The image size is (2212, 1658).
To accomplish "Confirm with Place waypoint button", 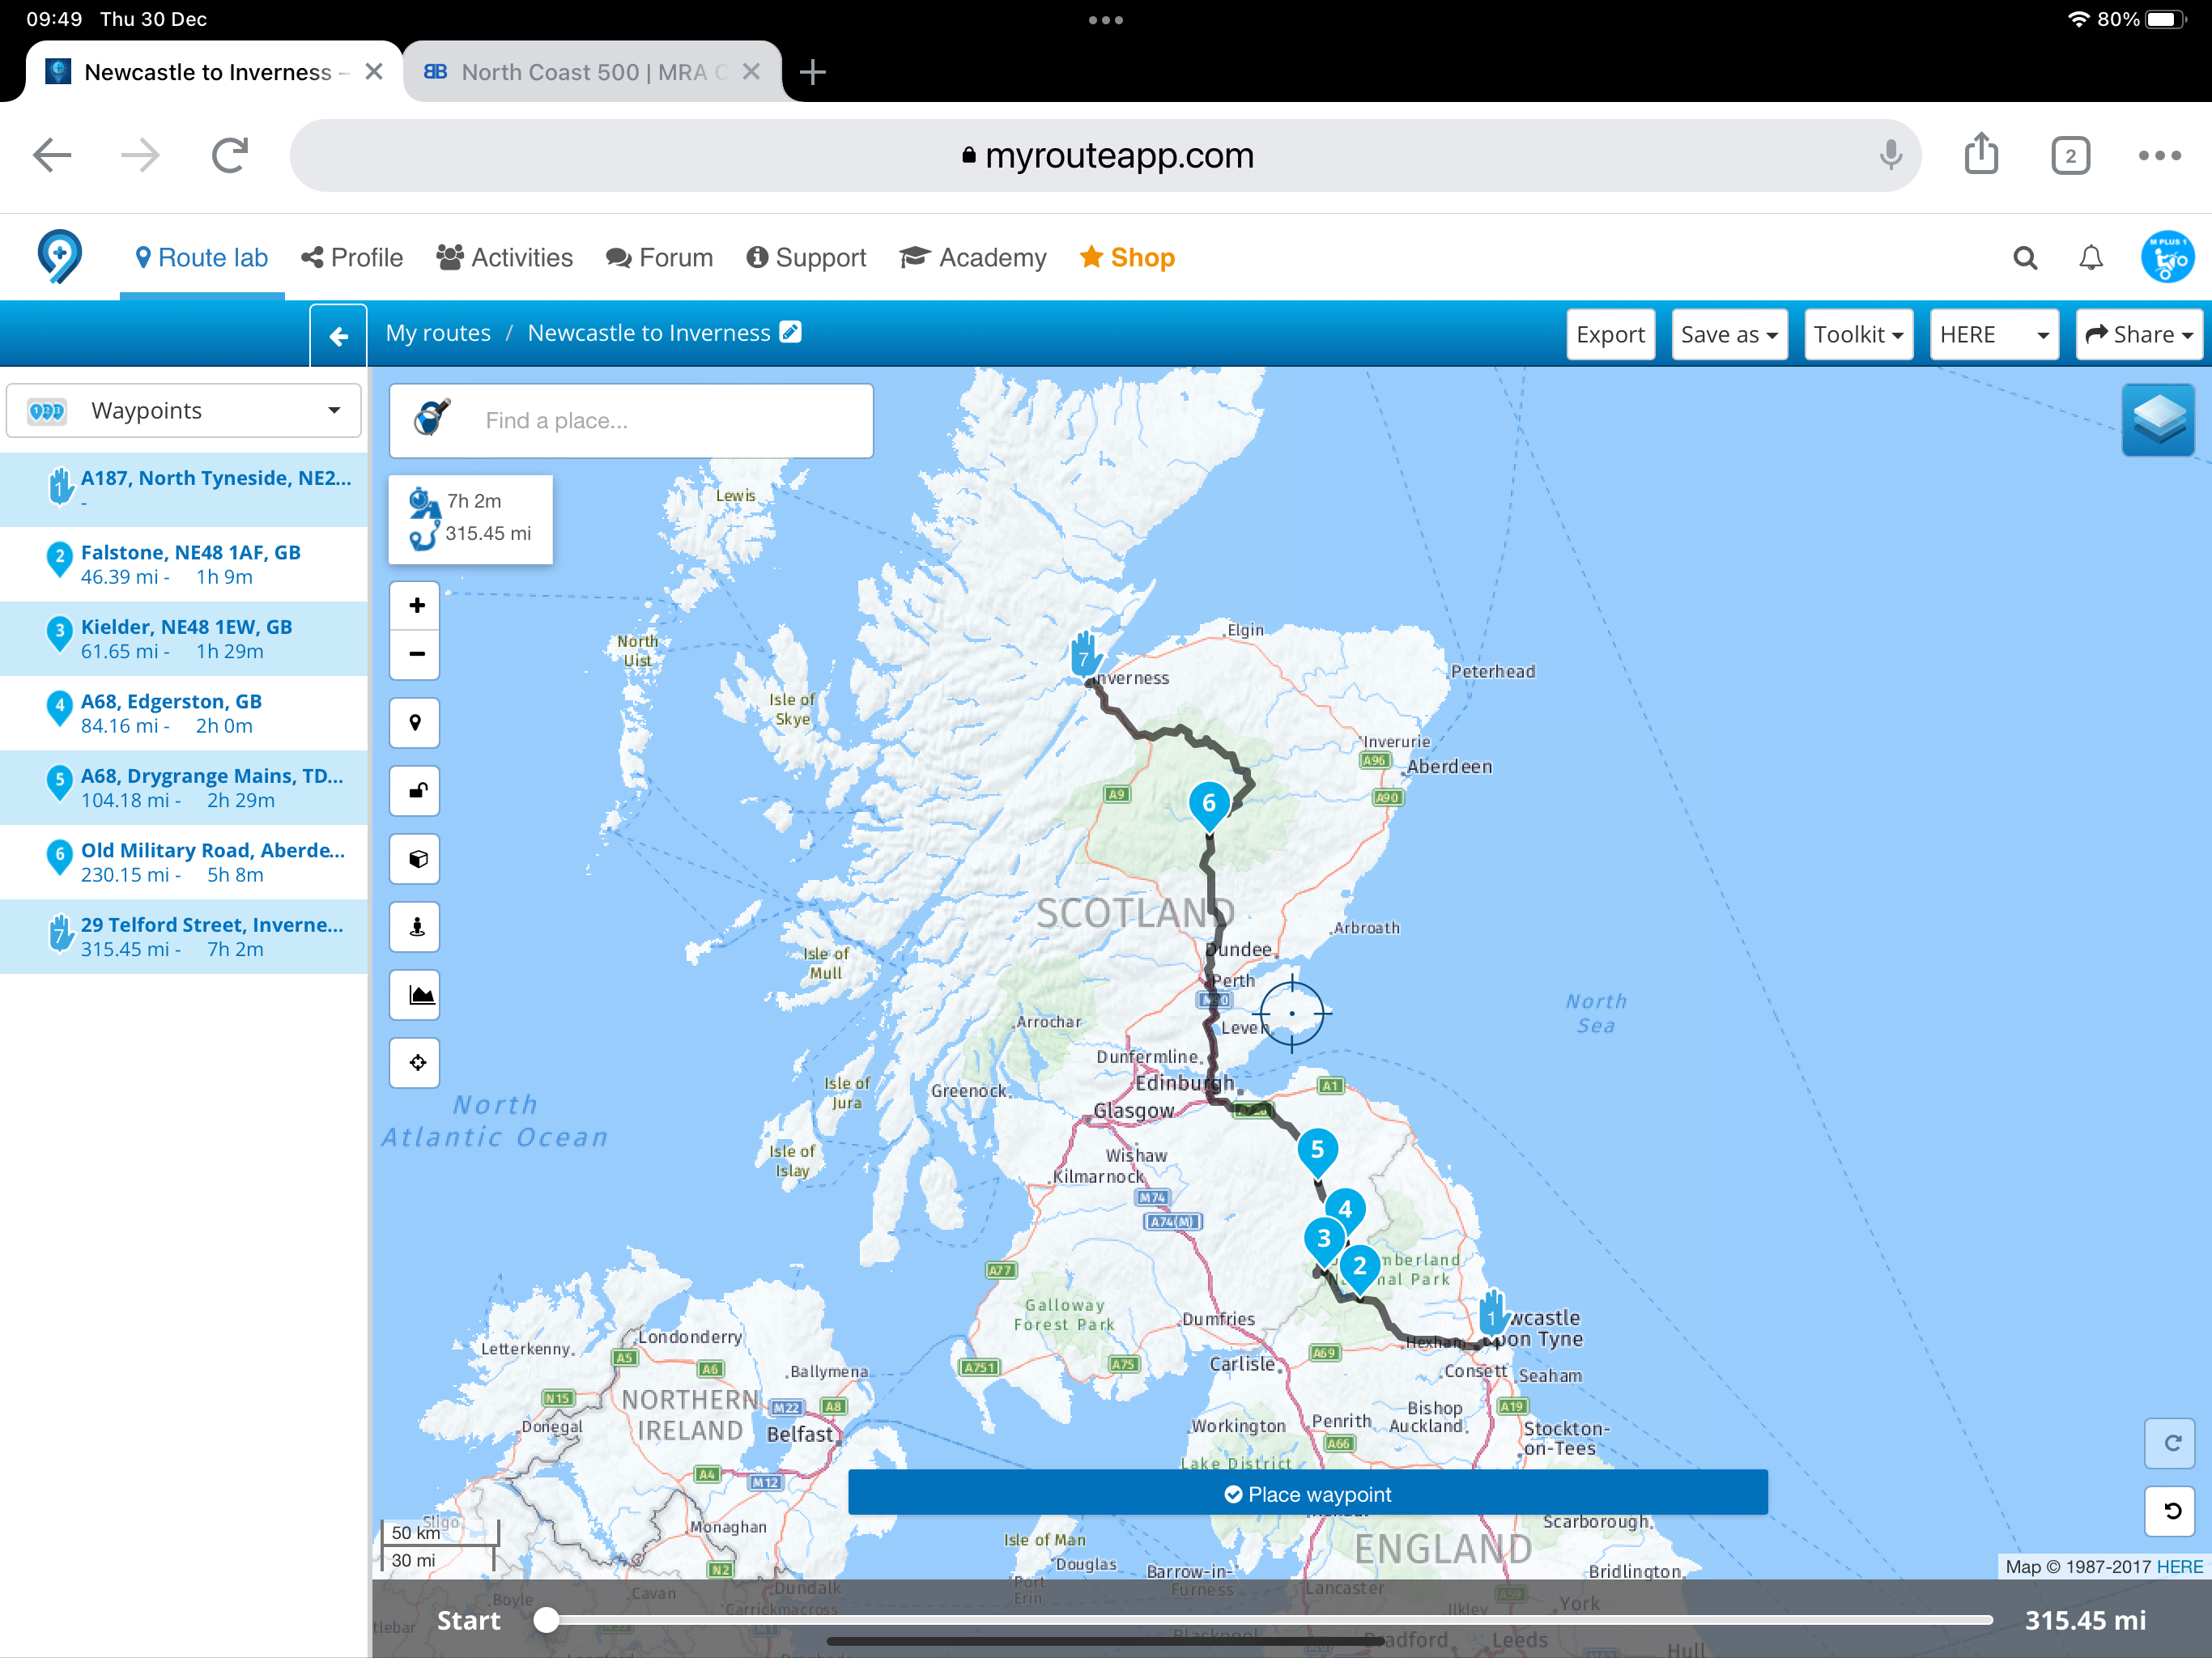I will point(1307,1493).
